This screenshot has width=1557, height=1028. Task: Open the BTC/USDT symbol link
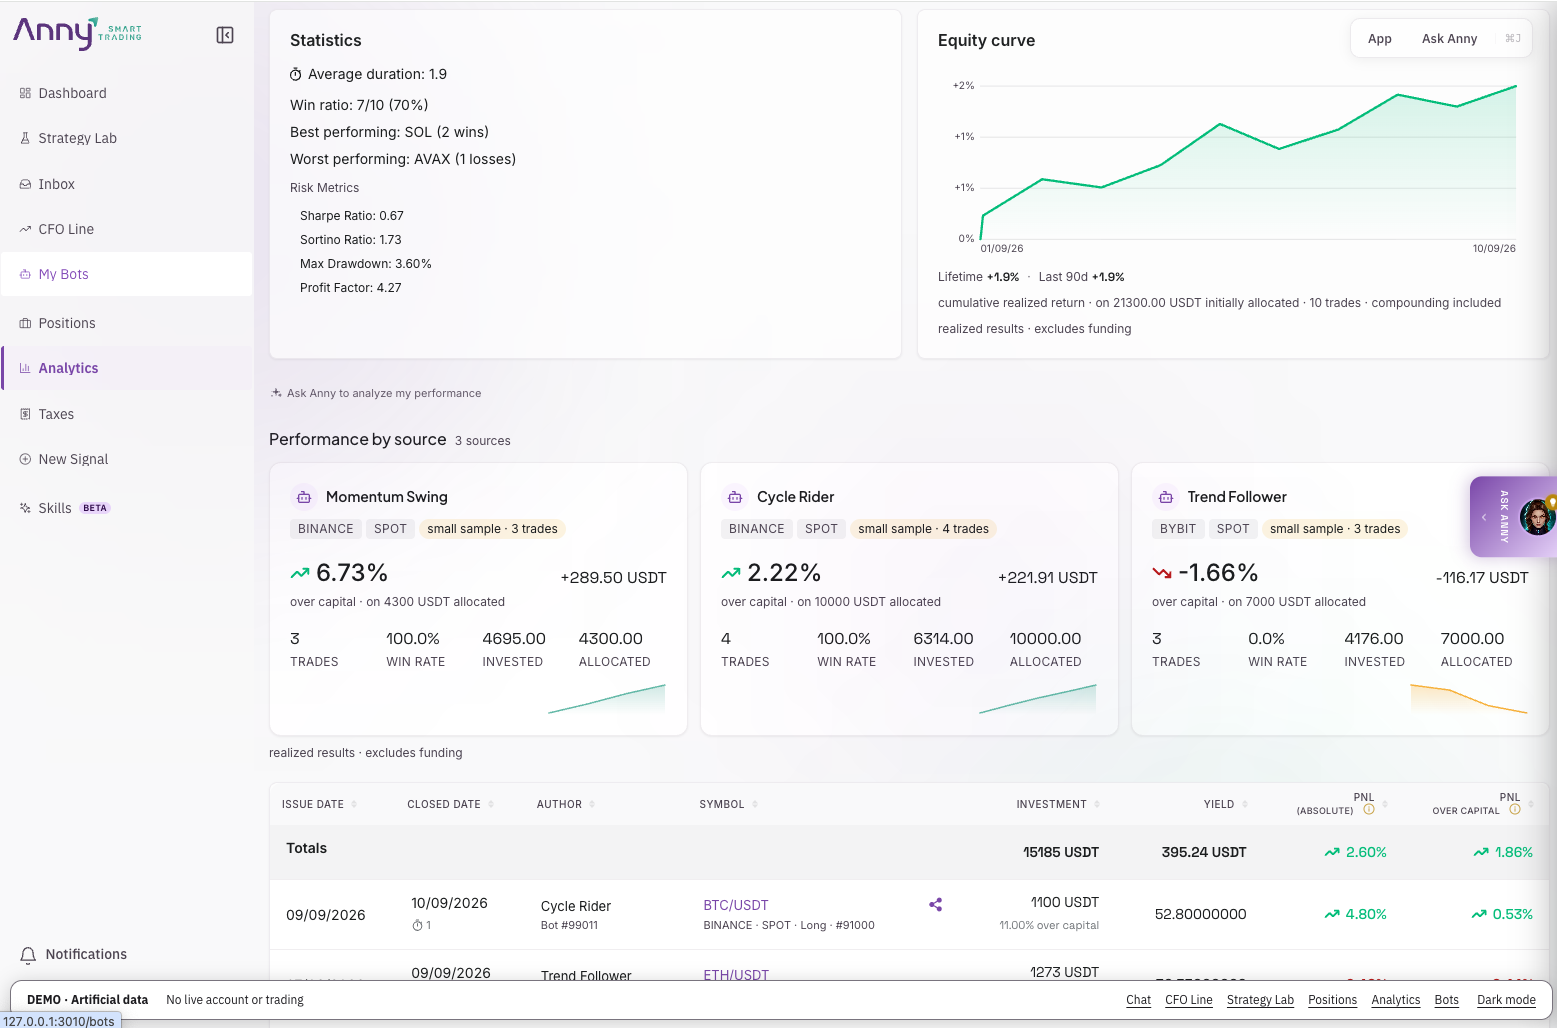pyautogui.click(x=736, y=905)
